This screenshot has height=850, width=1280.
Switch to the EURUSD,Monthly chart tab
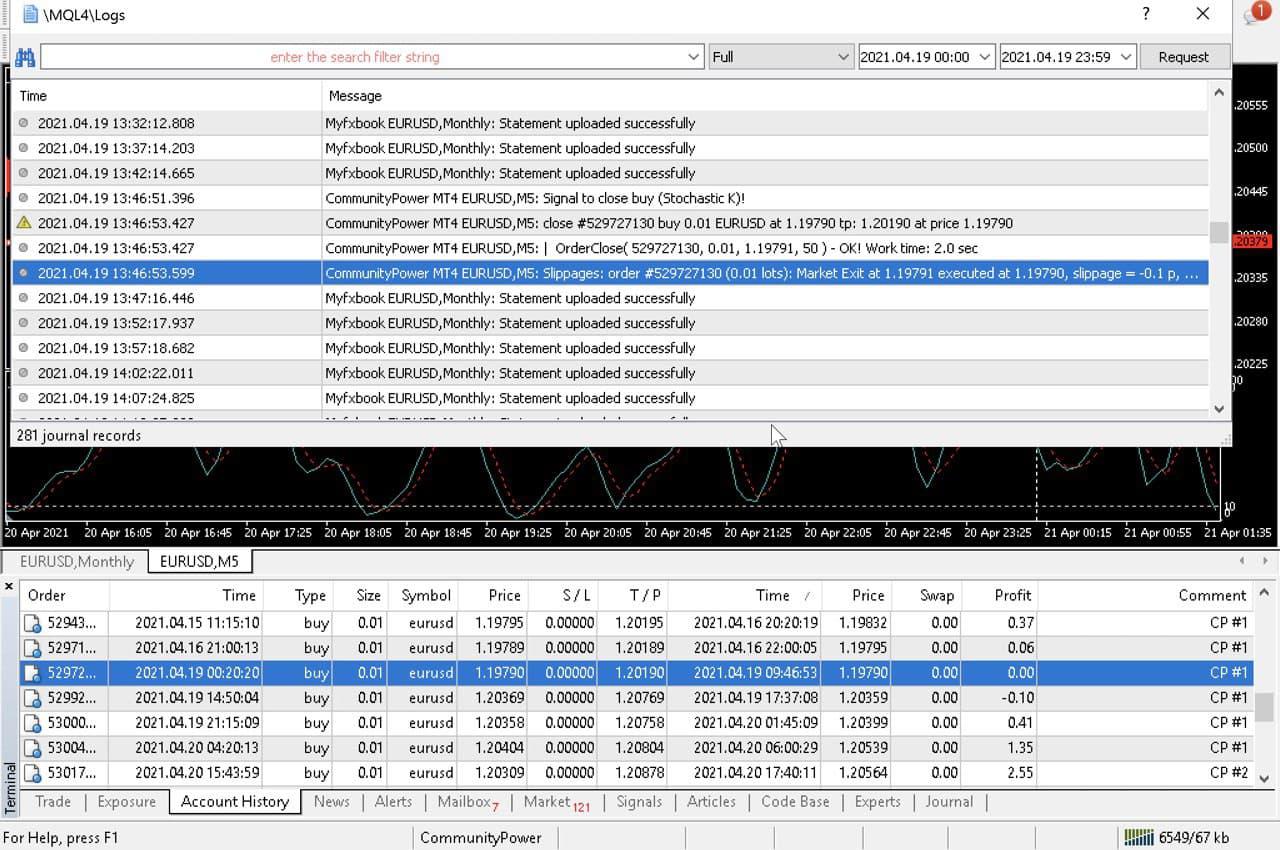coord(77,561)
